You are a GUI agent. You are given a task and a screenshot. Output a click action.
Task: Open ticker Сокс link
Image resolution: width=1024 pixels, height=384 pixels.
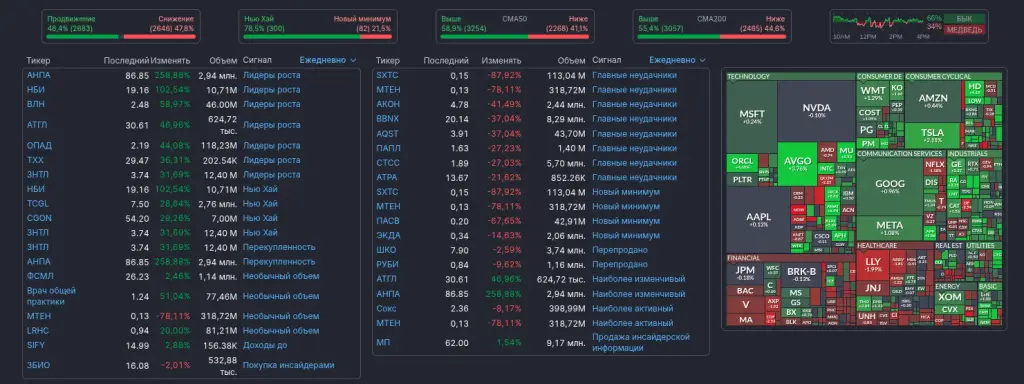point(387,308)
